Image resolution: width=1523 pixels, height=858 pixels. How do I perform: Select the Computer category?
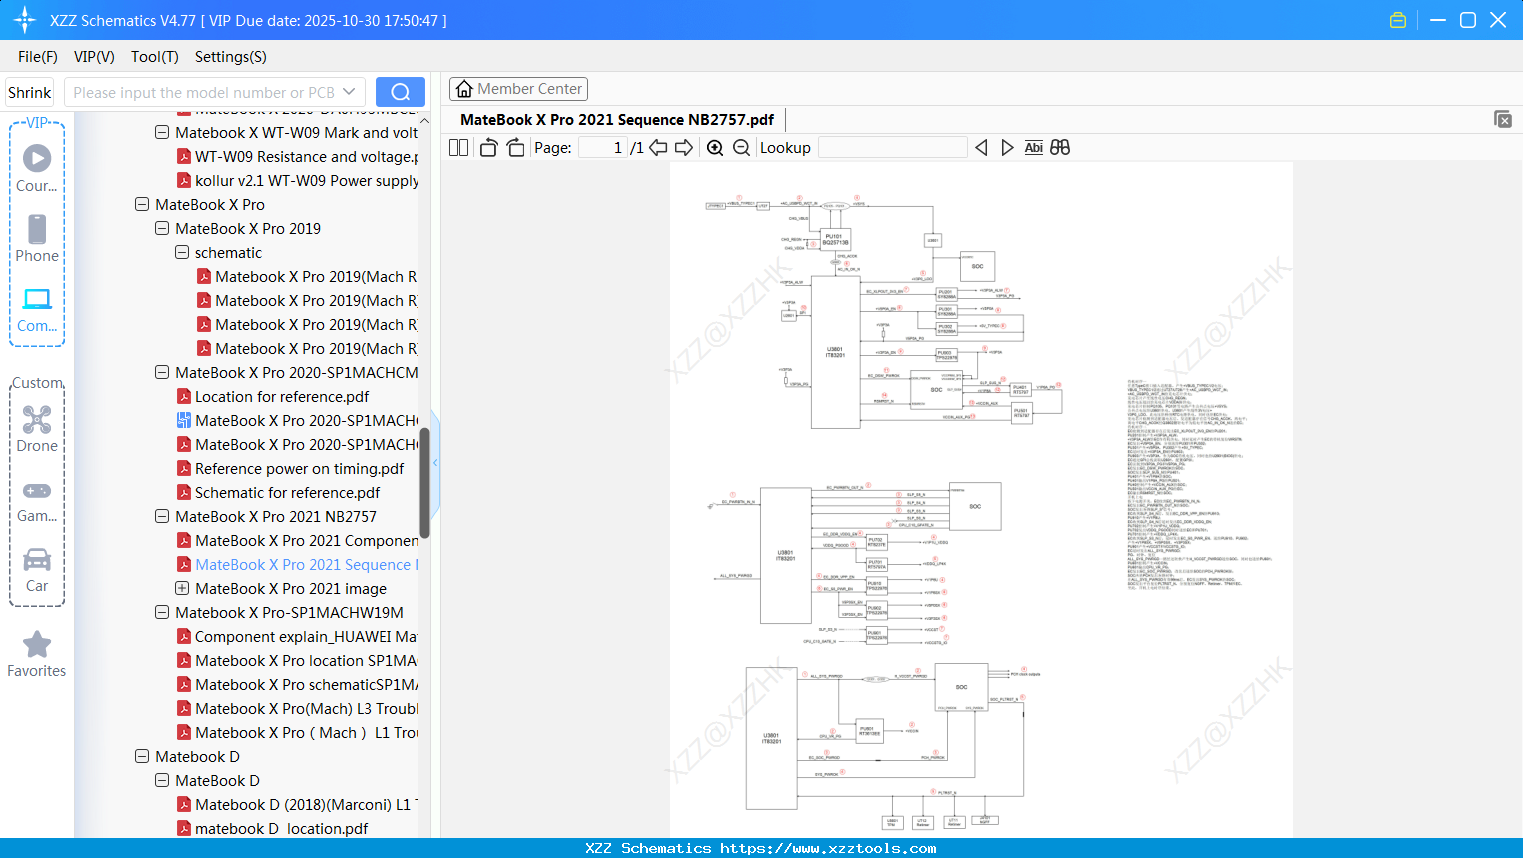37,309
